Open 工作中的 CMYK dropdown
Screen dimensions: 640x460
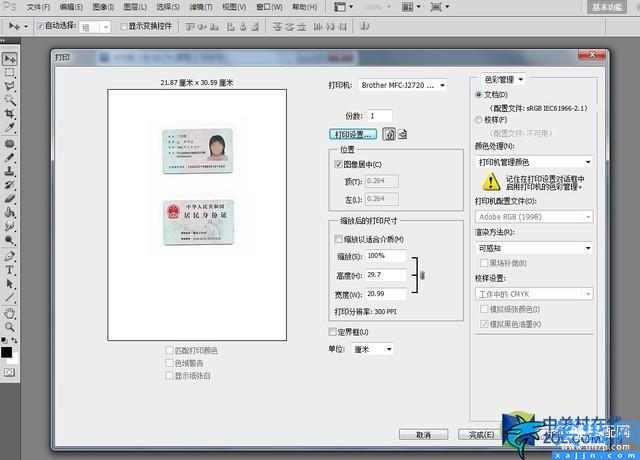pyautogui.click(x=534, y=294)
